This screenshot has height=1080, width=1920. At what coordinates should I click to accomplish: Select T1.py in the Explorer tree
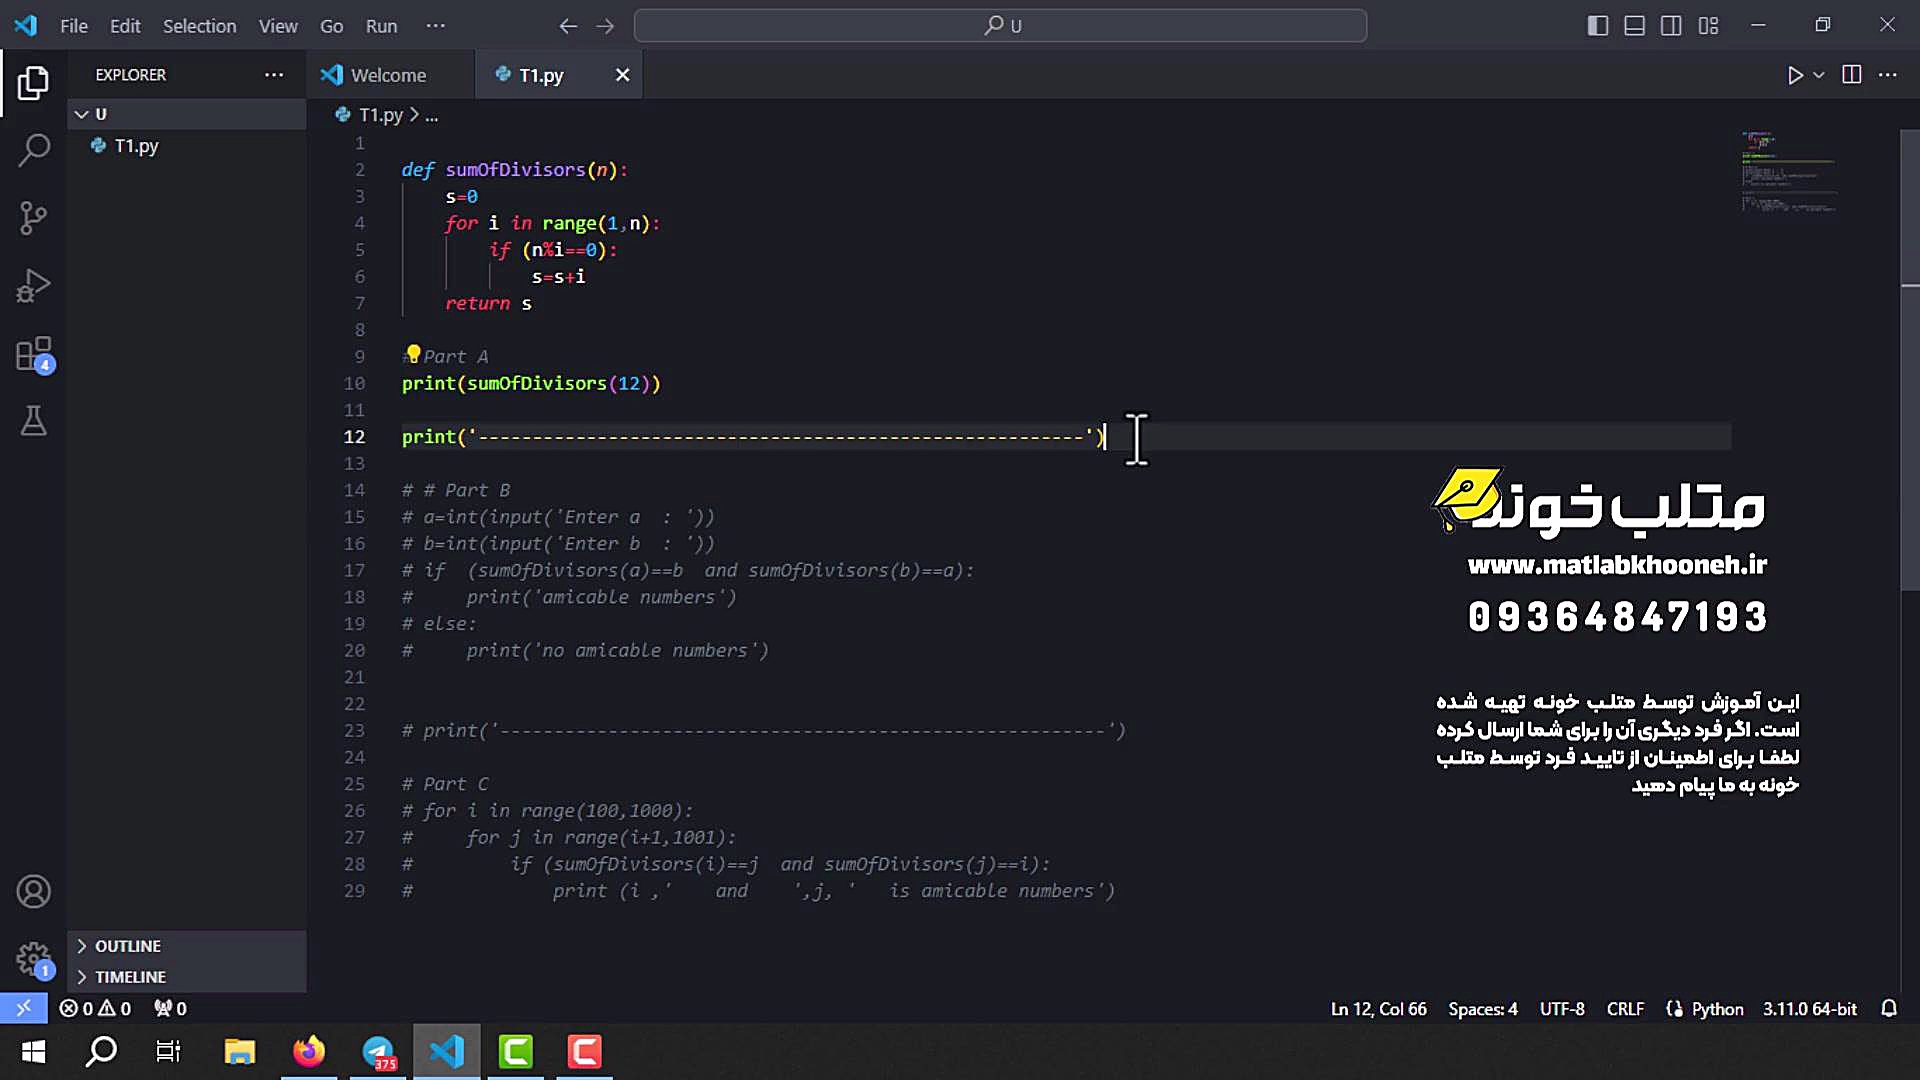[187, 146]
